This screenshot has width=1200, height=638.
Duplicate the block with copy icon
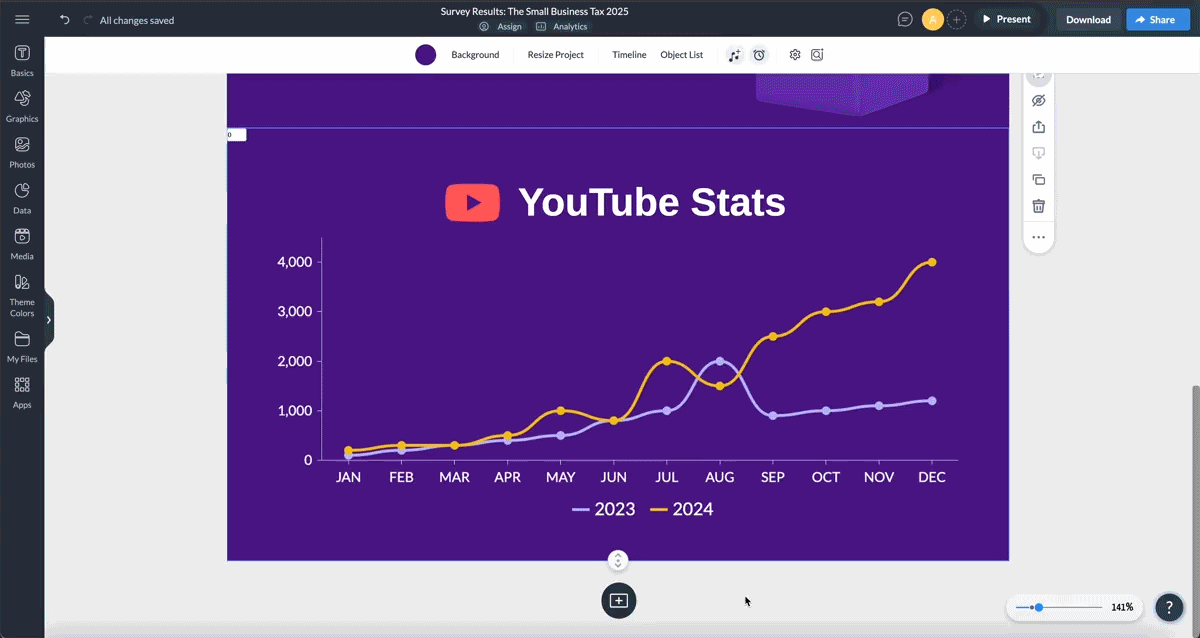coord(1038,180)
